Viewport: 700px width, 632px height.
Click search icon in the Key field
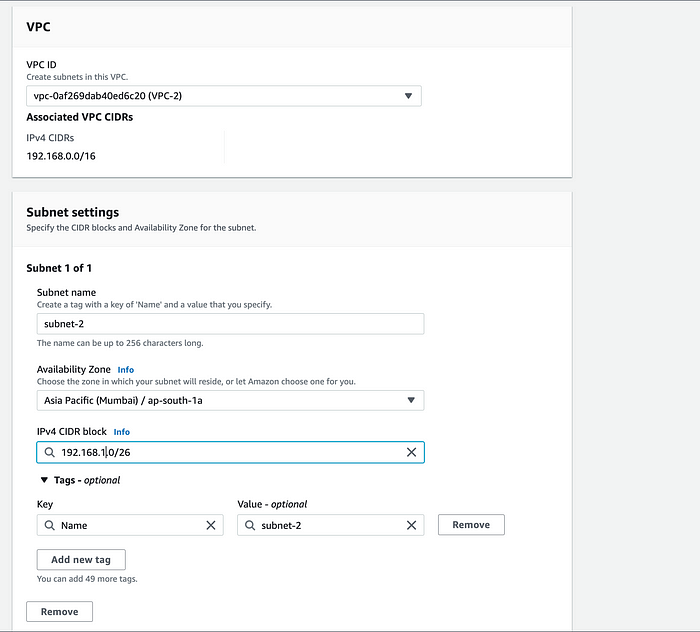click(x=50, y=525)
